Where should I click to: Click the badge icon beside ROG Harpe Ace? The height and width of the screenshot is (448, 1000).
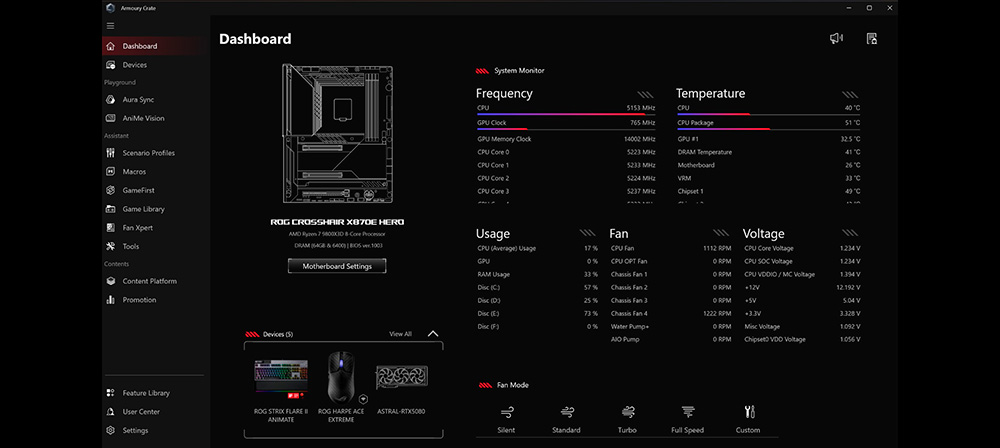click(363, 399)
